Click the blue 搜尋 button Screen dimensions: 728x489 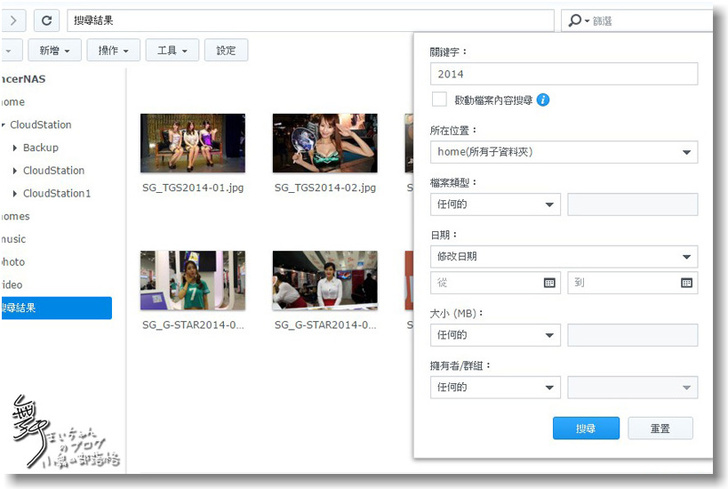[585, 428]
